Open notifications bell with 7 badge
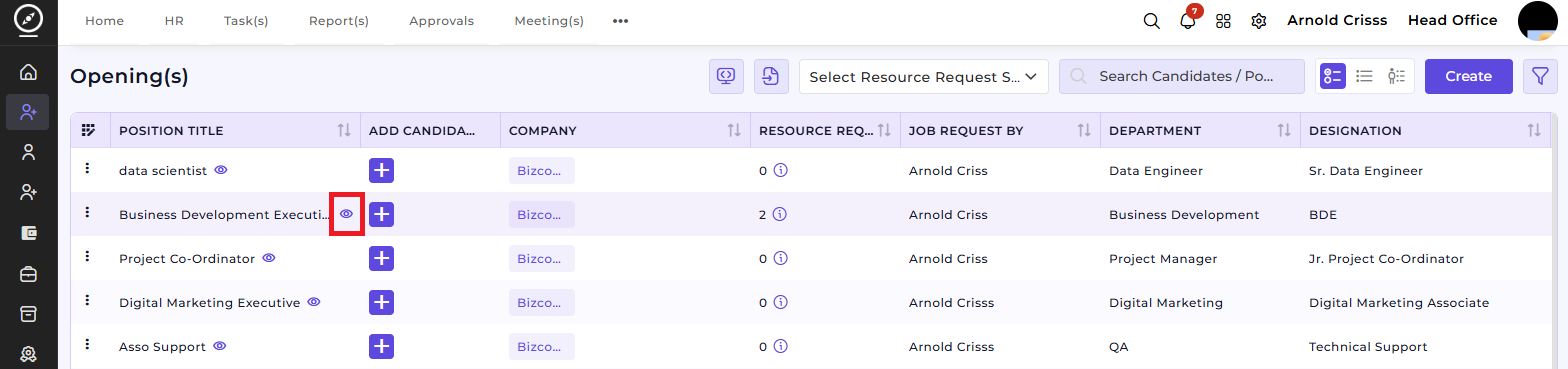1568x369 pixels. 1188,20
